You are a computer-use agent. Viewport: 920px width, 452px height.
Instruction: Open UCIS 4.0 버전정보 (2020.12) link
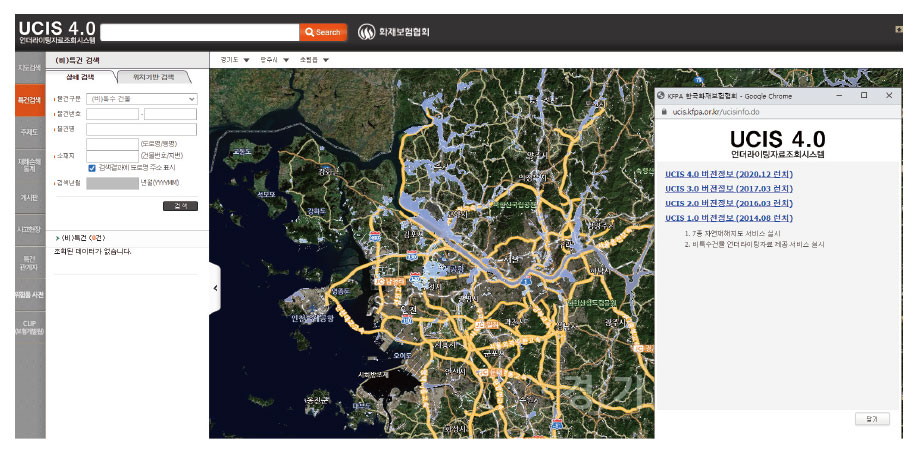729,174
